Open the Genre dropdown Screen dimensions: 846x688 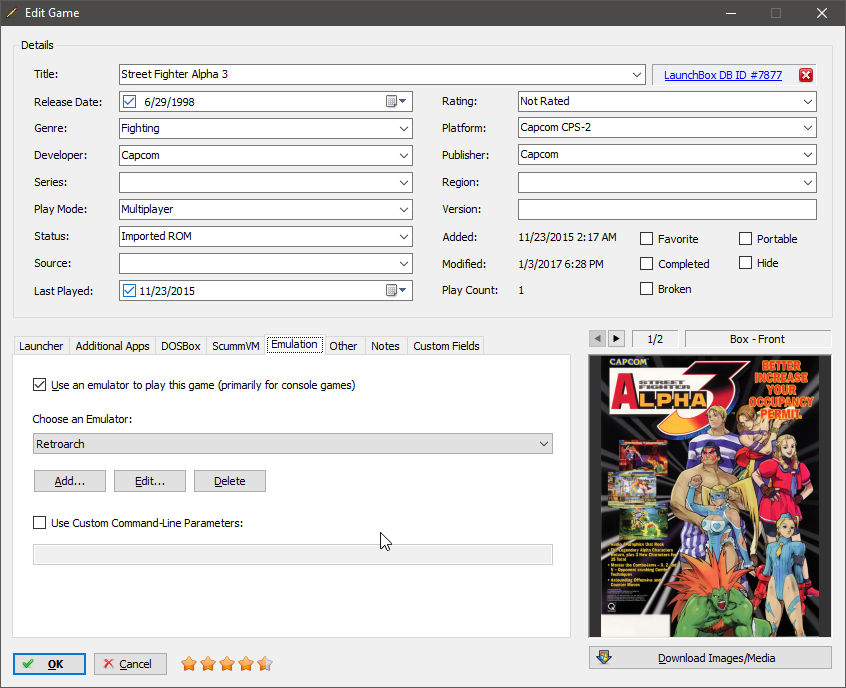pyautogui.click(x=404, y=128)
